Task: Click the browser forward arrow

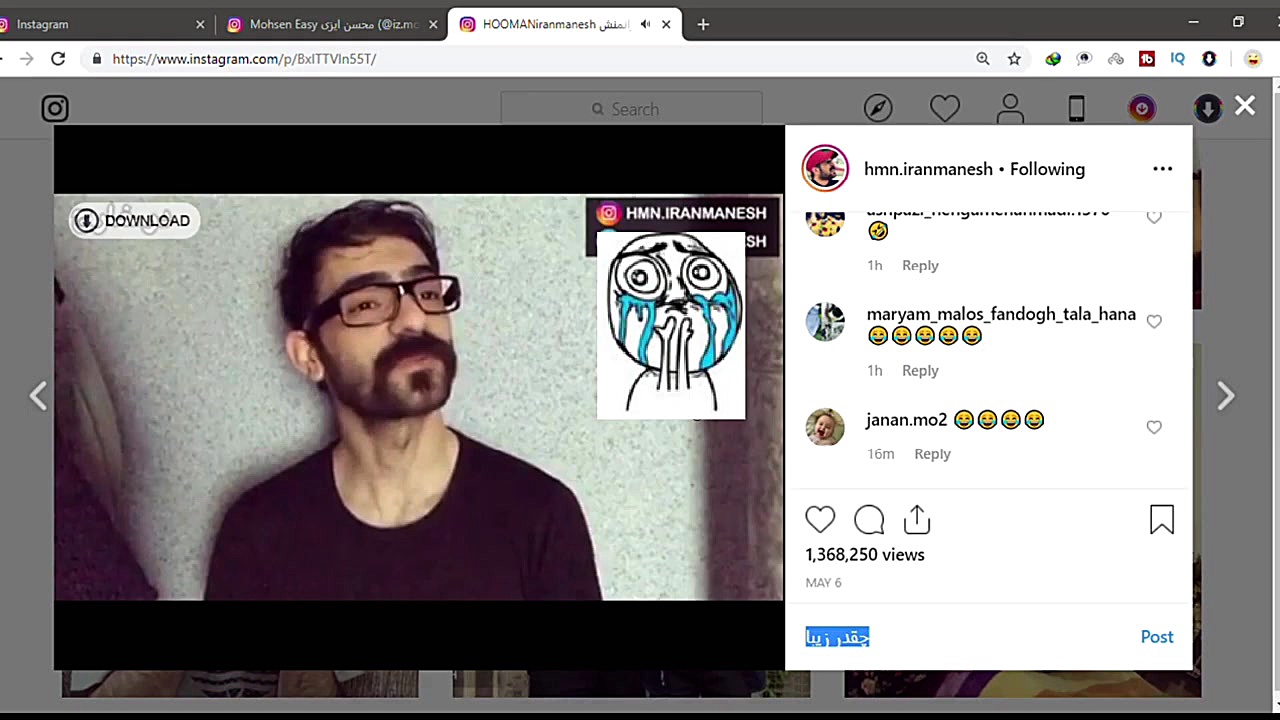Action: tap(26, 59)
